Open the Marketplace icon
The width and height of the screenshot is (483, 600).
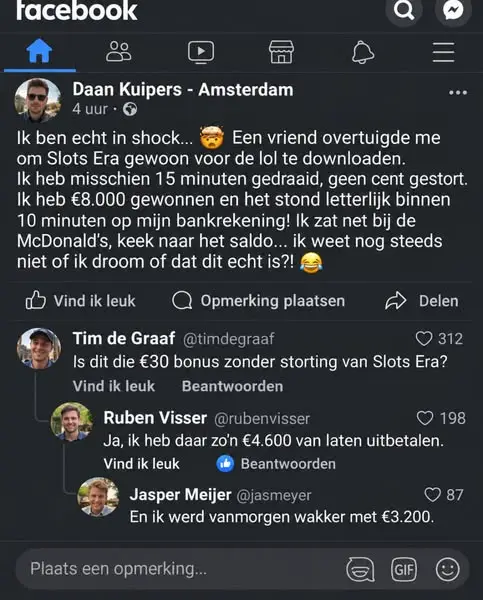click(281, 52)
